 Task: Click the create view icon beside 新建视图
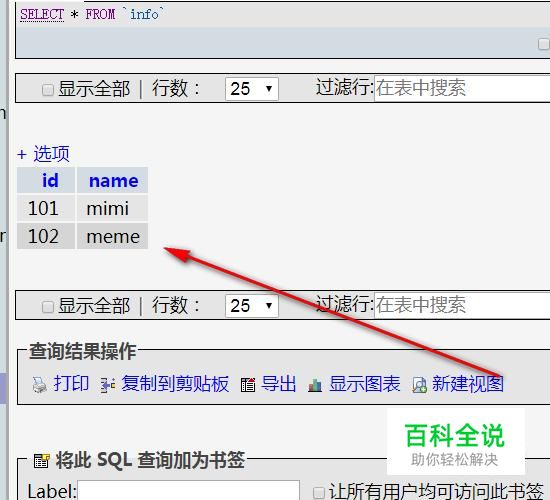(420, 385)
